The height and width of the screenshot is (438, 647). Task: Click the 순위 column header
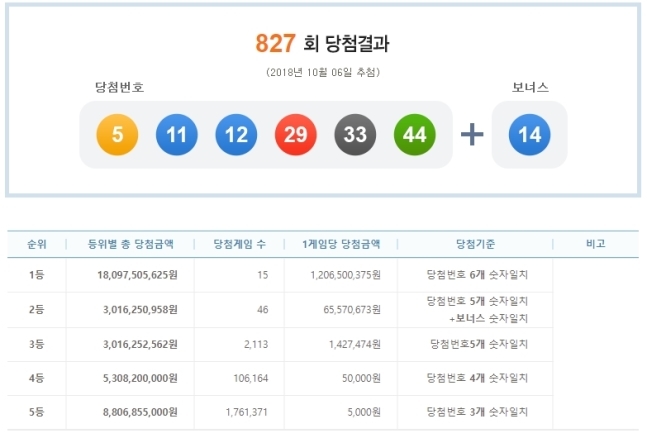point(37,244)
